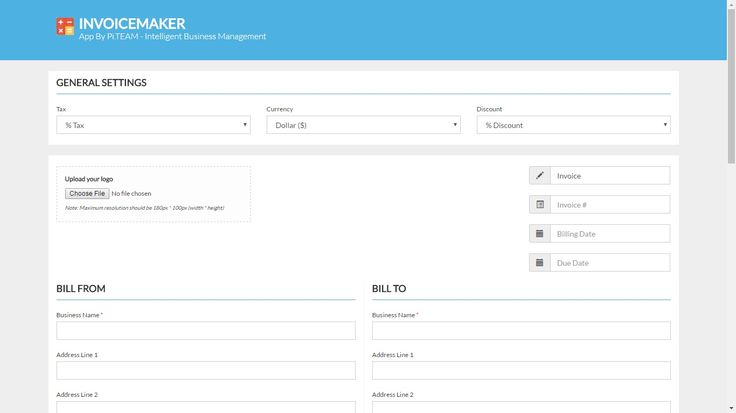Click the Choose File button
This screenshot has width=736, height=413.
pyautogui.click(x=87, y=193)
